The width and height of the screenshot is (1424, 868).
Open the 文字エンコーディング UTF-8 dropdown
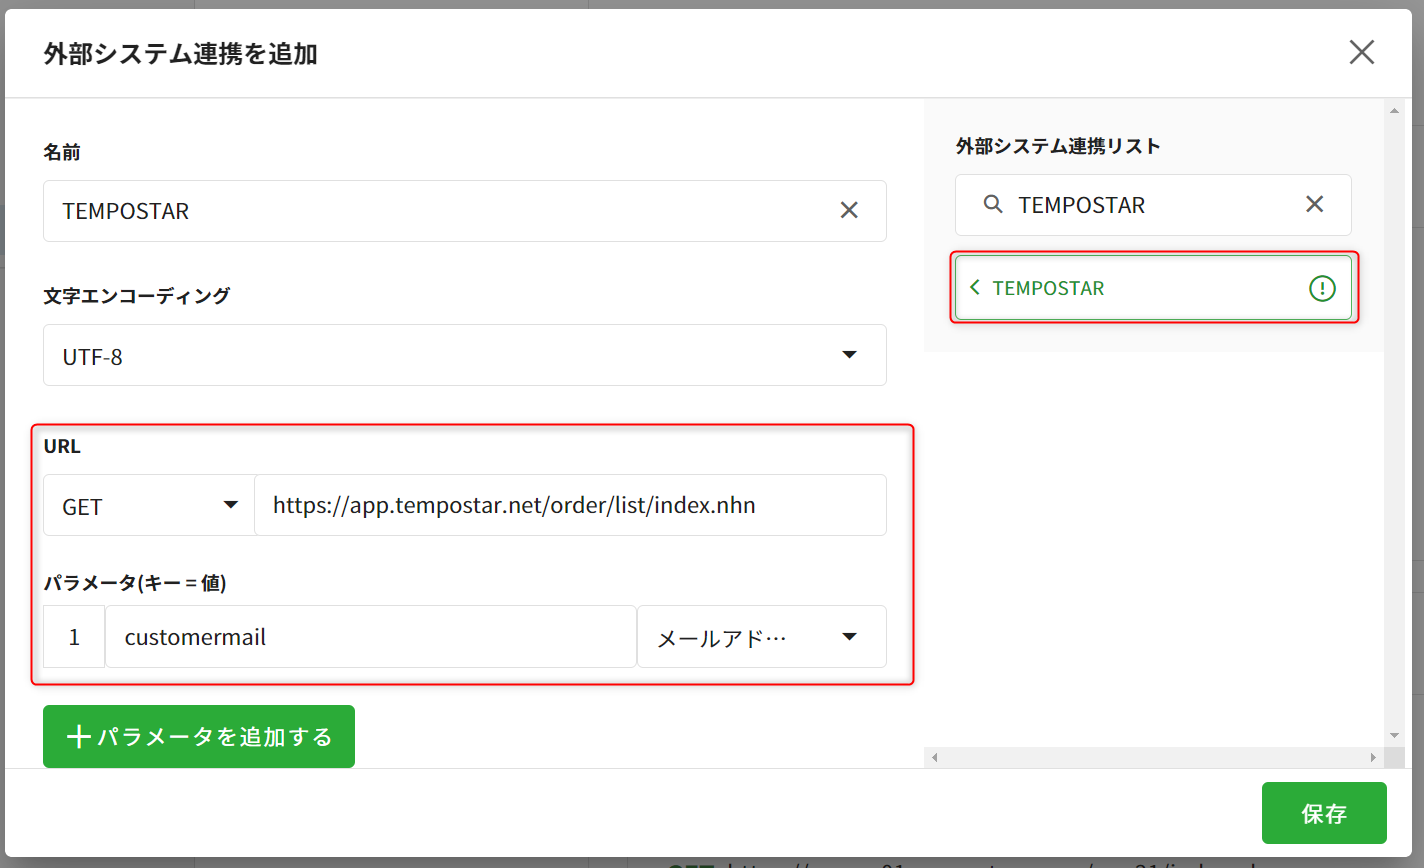pyautogui.click(x=849, y=355)
